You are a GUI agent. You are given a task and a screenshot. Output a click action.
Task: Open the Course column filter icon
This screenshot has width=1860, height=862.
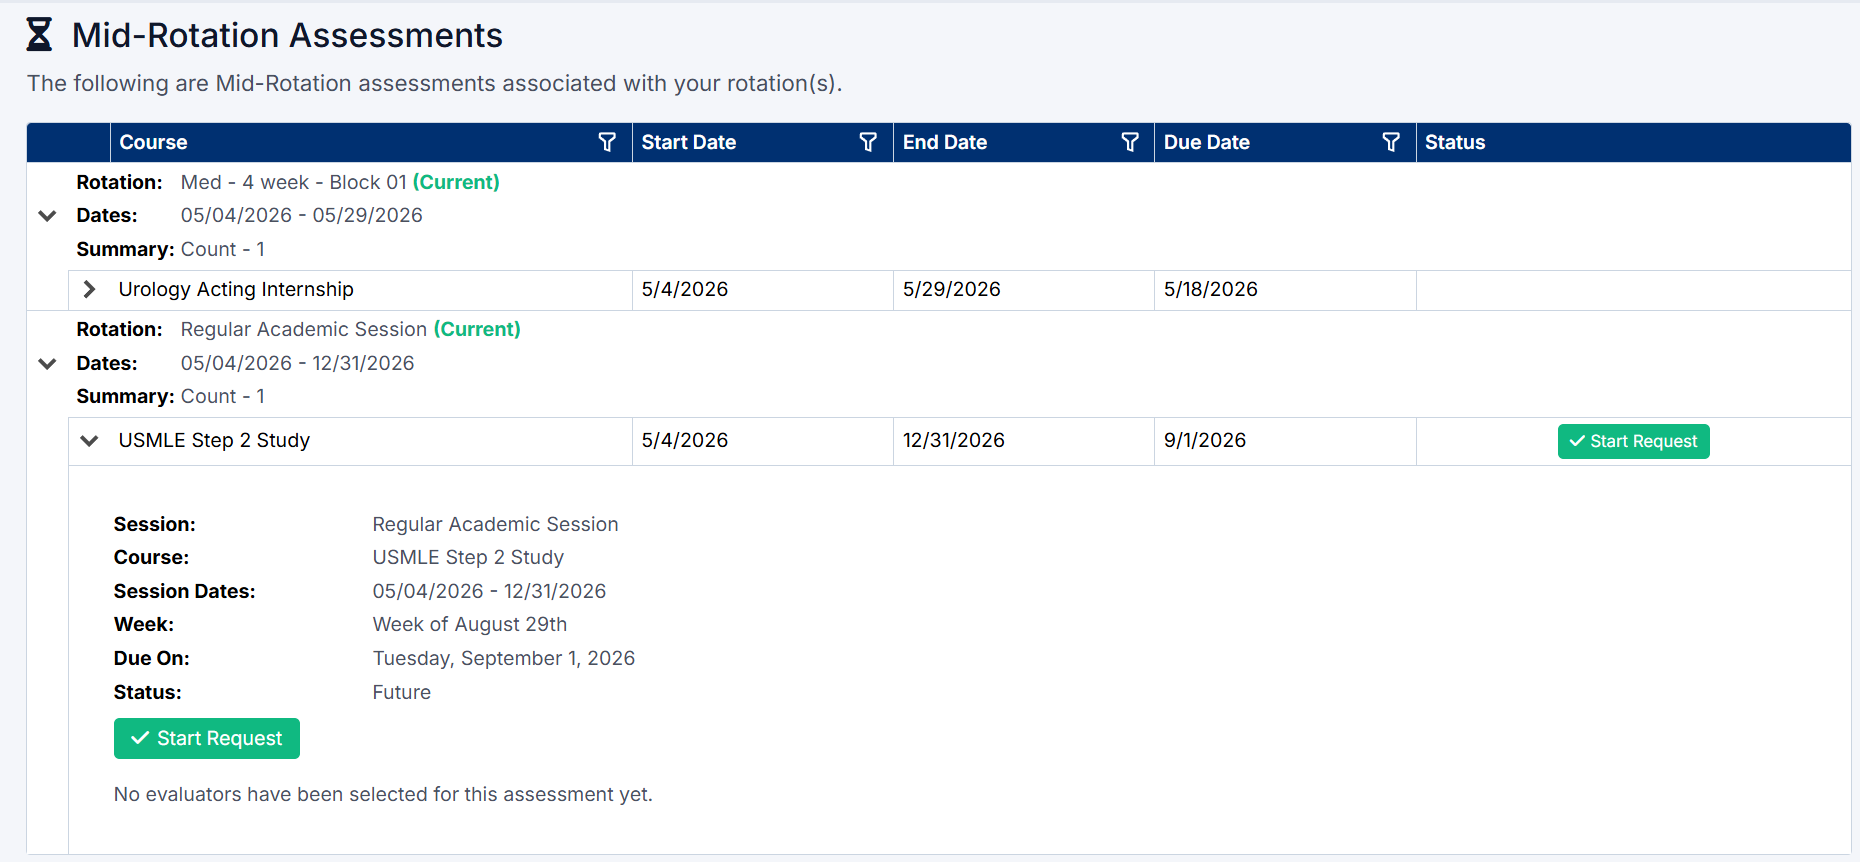click(x=607, y=142)
